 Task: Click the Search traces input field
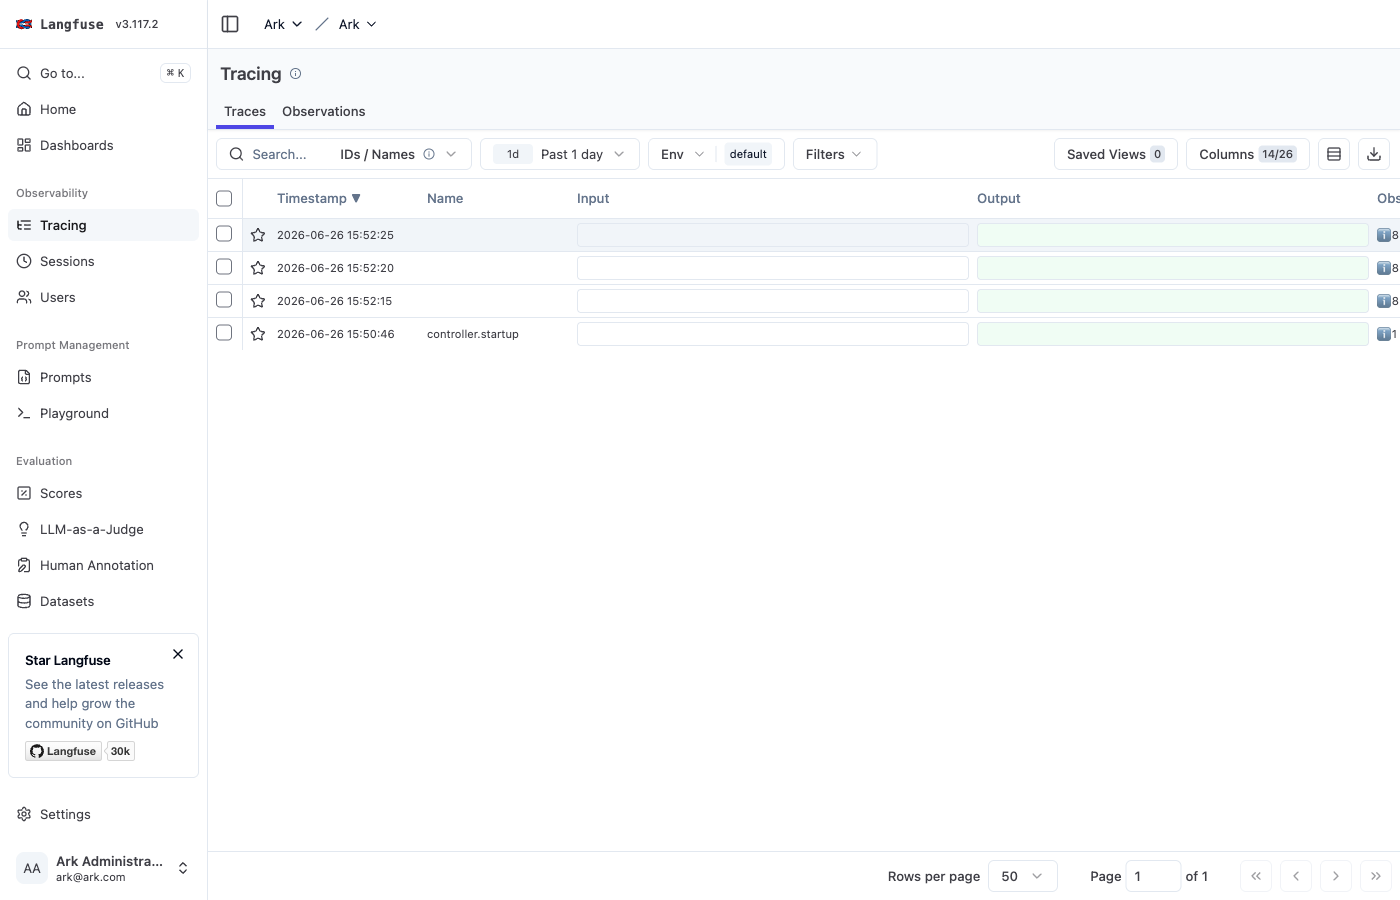tap(288, 154)
